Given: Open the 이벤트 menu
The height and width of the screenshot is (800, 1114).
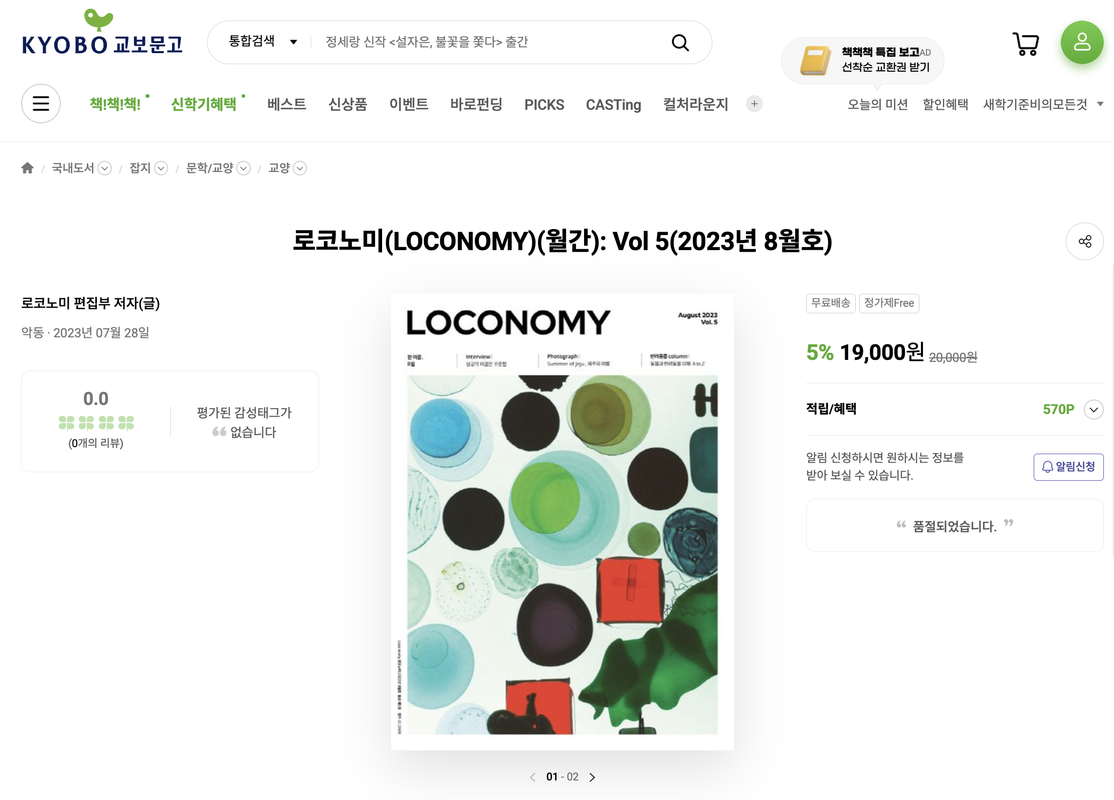Looking at the screenshot, I should 409,104.
